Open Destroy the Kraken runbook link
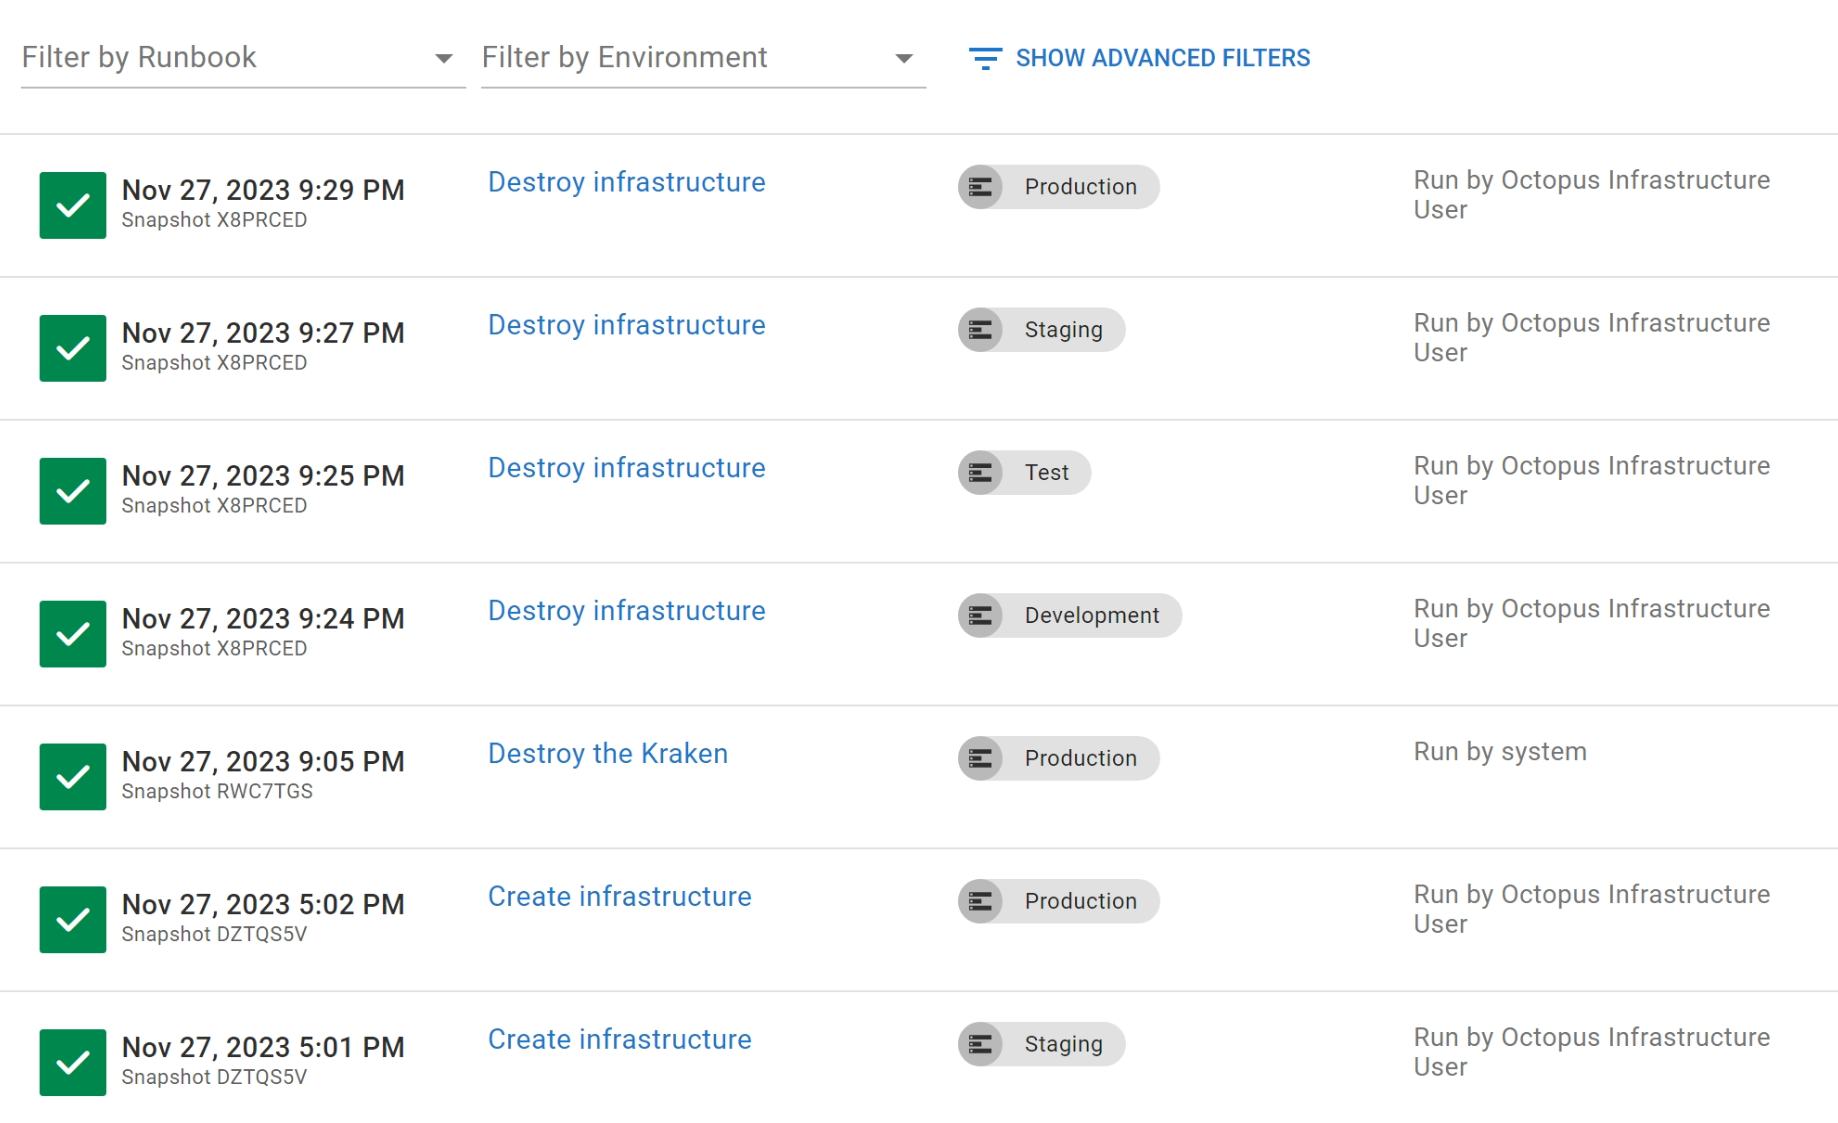Viewport: 1838px width, 1123px height. 608,754
